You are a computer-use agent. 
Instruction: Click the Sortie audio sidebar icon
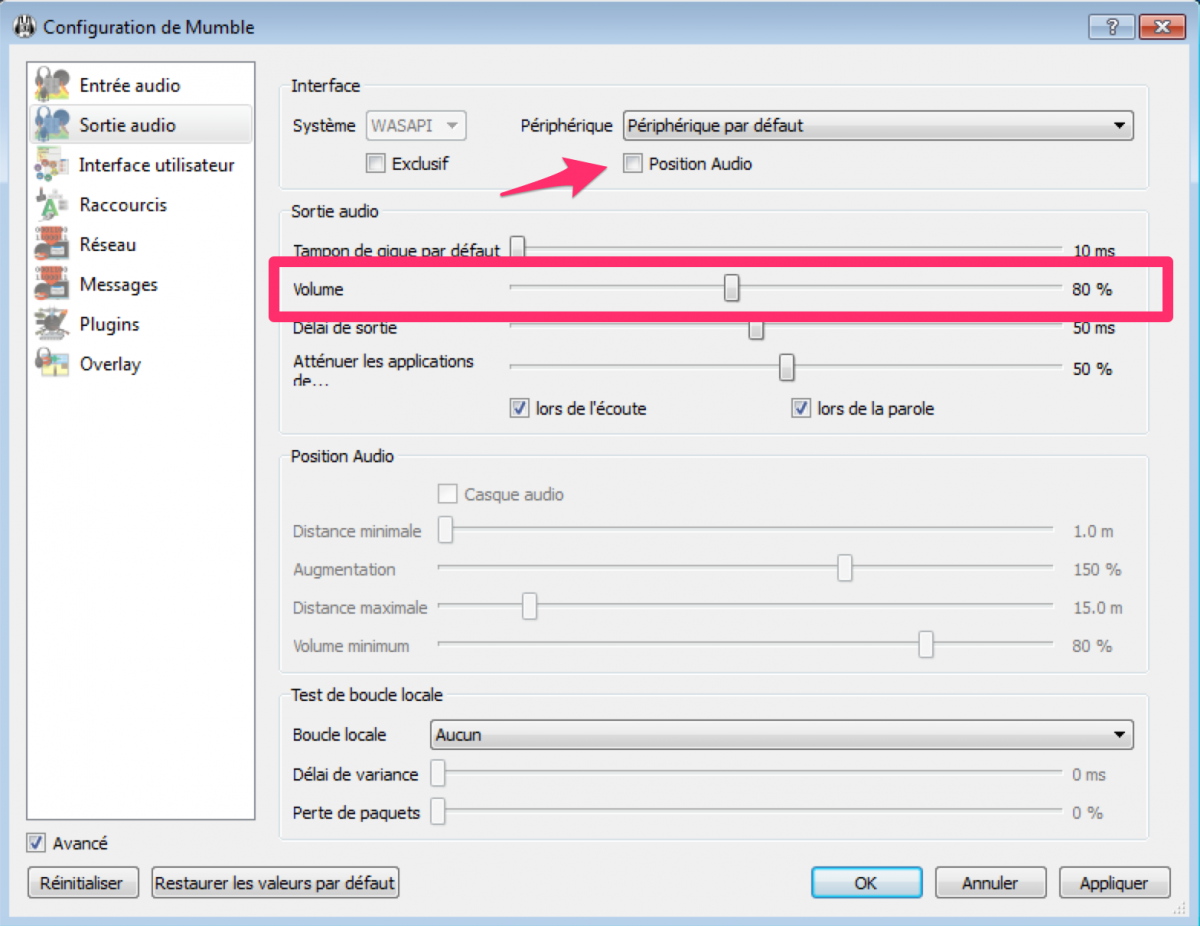51,125
